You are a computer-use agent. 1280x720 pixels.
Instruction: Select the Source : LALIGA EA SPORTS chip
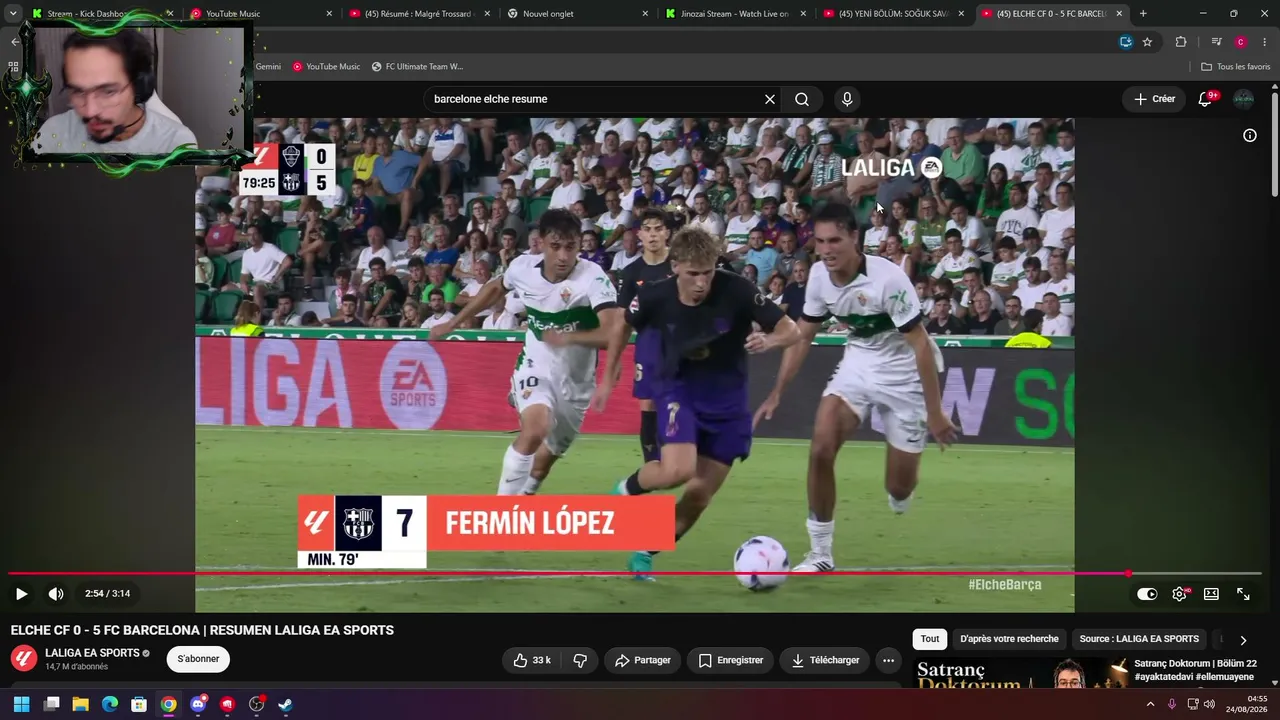point(1139,639)
